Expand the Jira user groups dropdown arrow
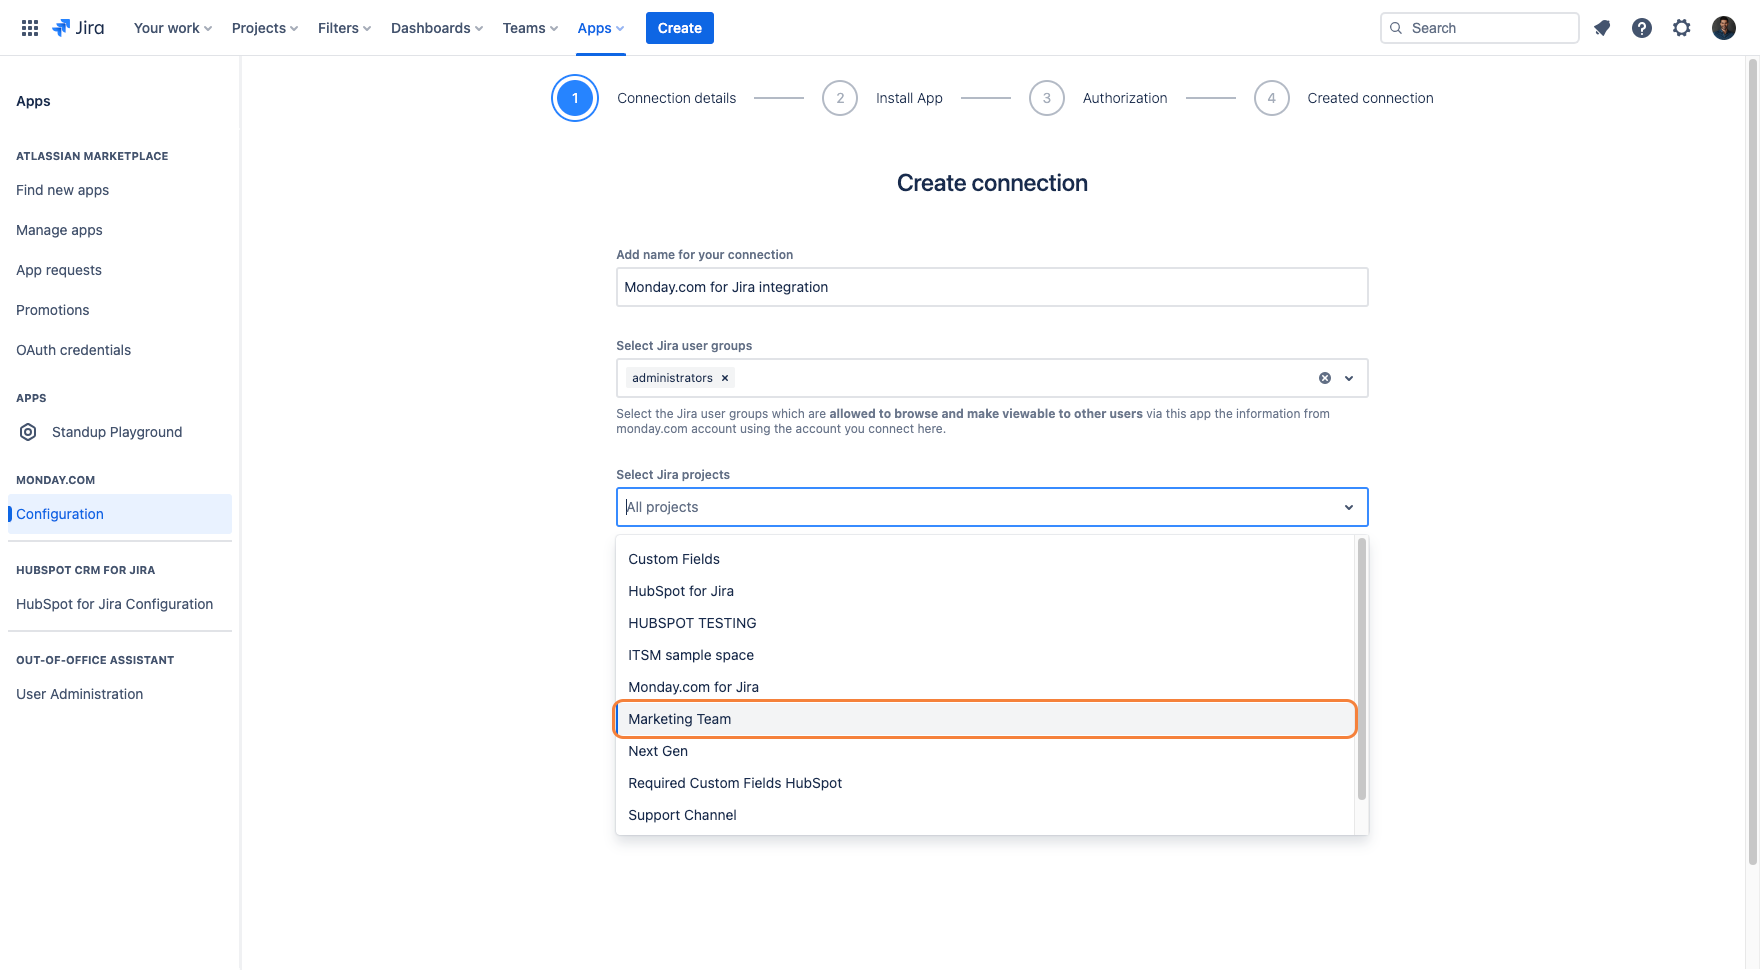 (x=1349, y=378)
